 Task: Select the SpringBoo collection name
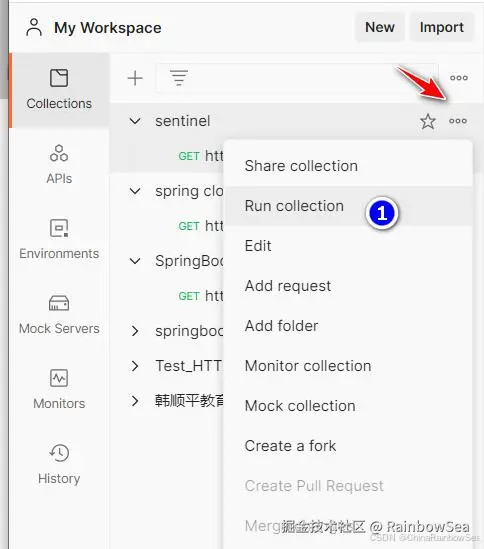189,261
